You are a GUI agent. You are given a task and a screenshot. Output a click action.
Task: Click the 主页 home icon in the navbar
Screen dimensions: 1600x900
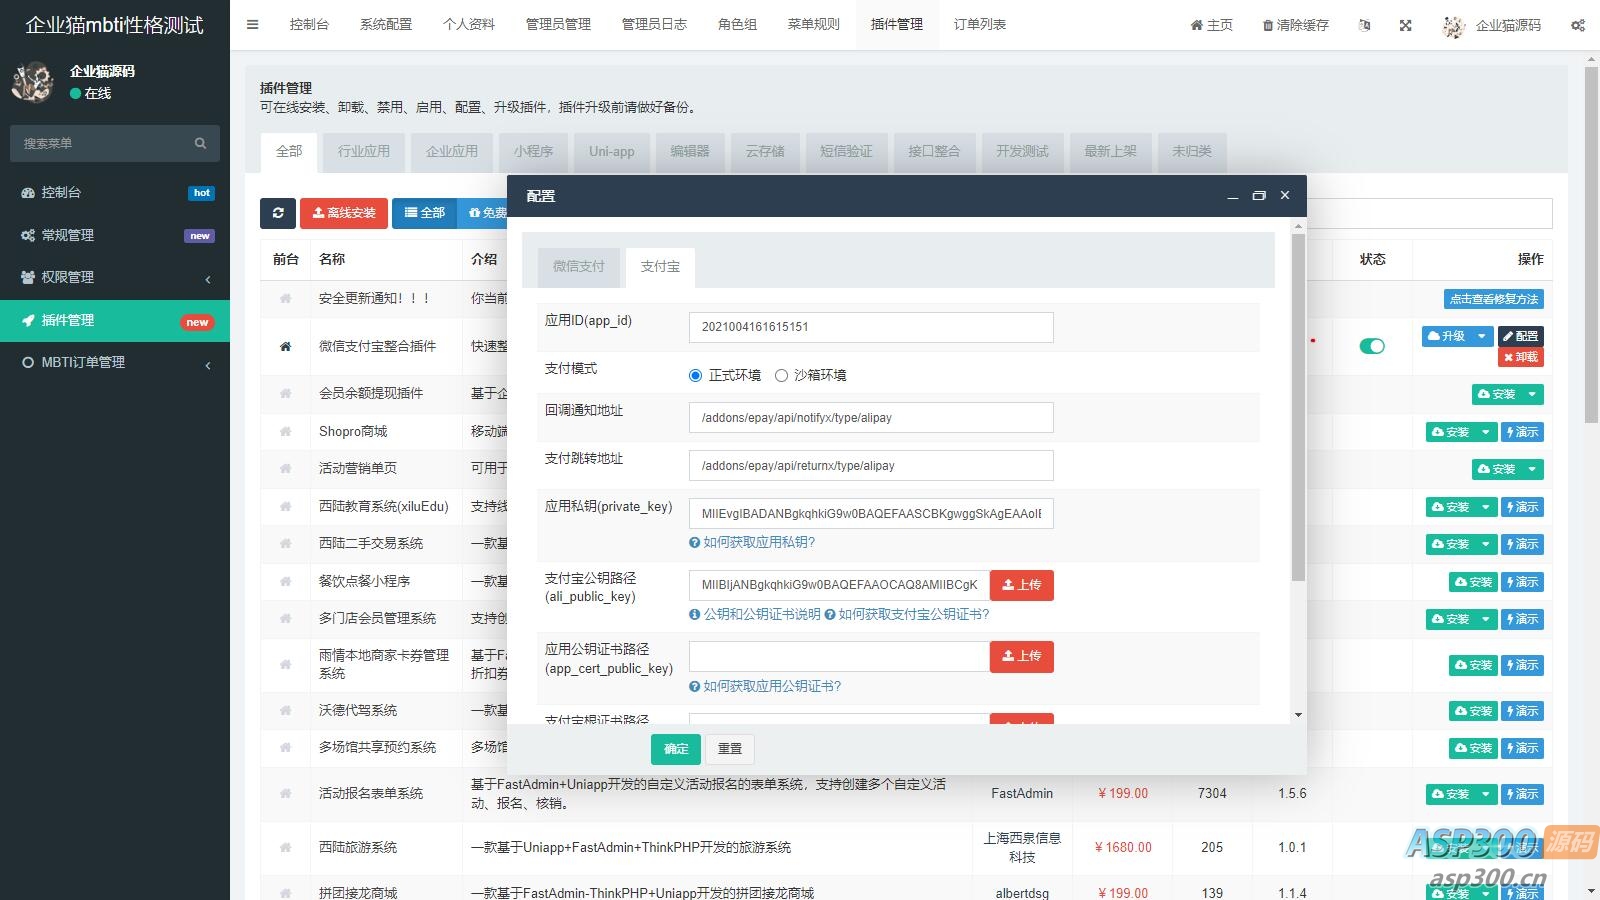[x=1196, y=25]
